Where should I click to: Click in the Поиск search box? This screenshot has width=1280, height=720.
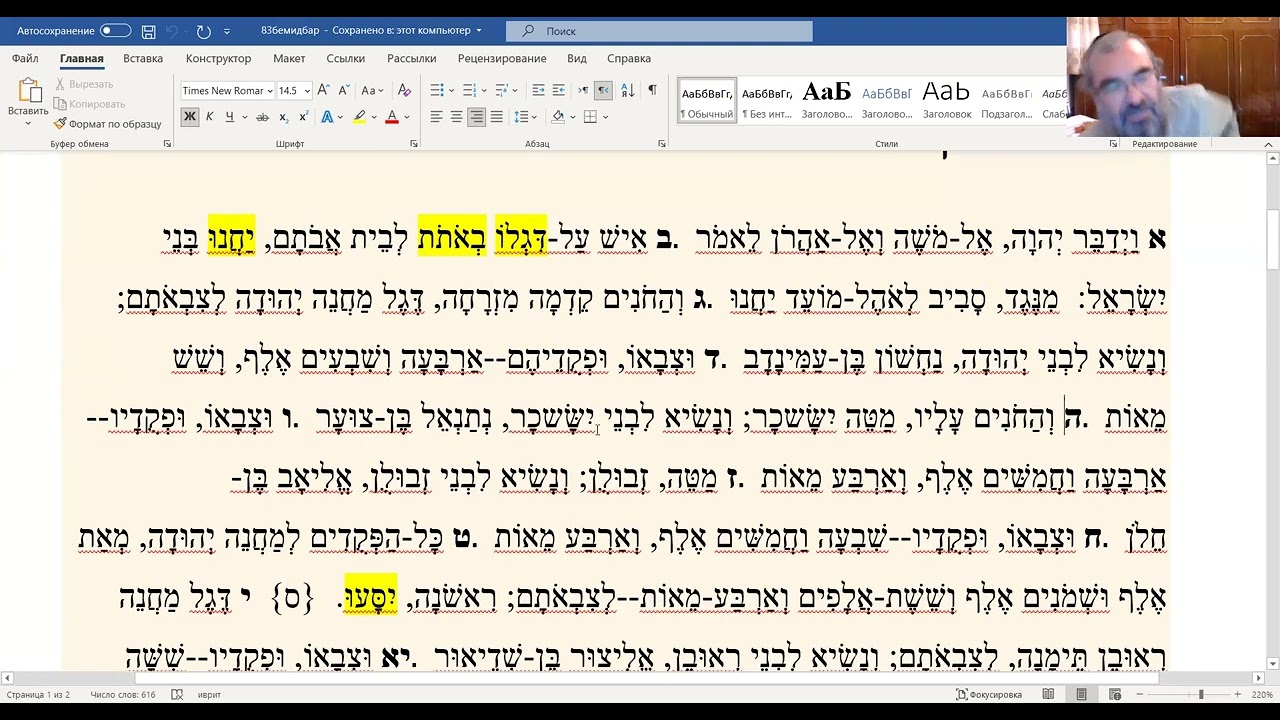[659, 31]
